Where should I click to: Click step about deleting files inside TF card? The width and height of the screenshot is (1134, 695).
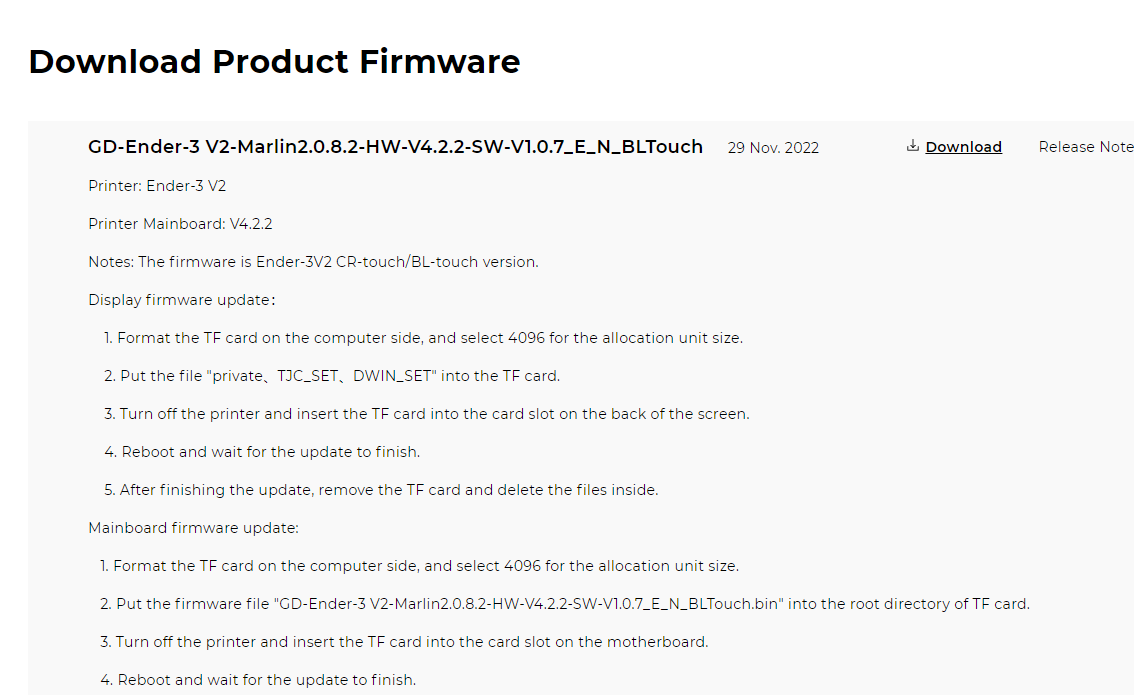point(381,490)
